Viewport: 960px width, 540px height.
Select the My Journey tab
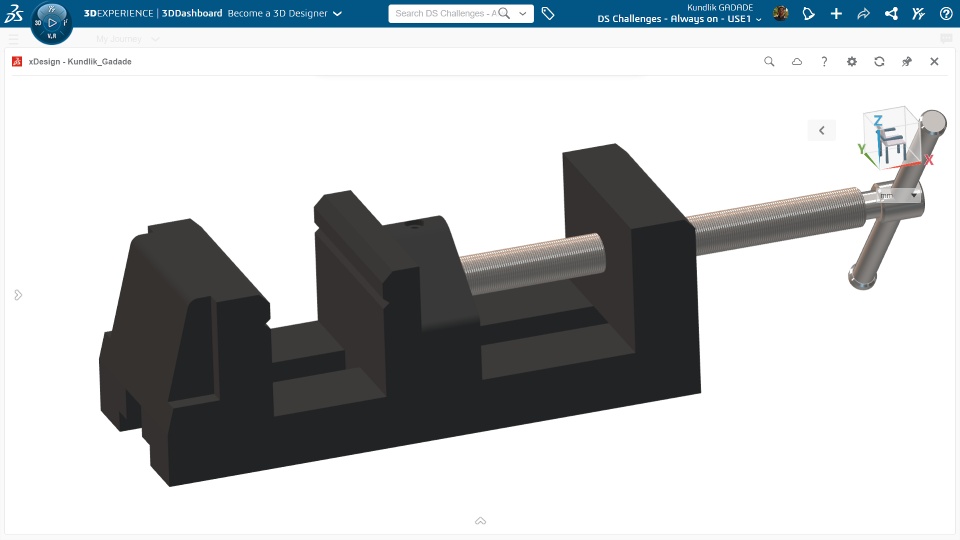(119, 39)
